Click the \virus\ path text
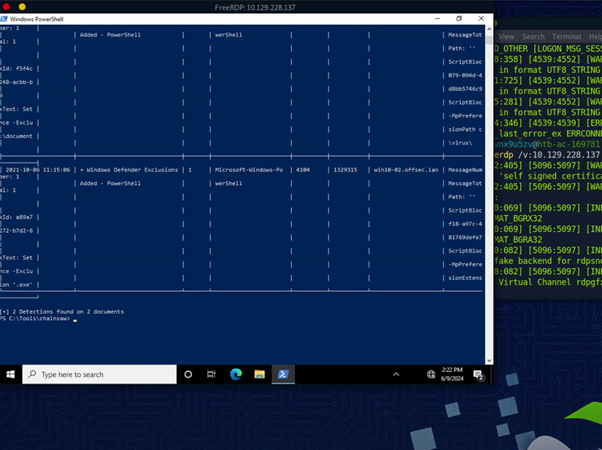Screen dimensions: 602x450 coord(460,143)
